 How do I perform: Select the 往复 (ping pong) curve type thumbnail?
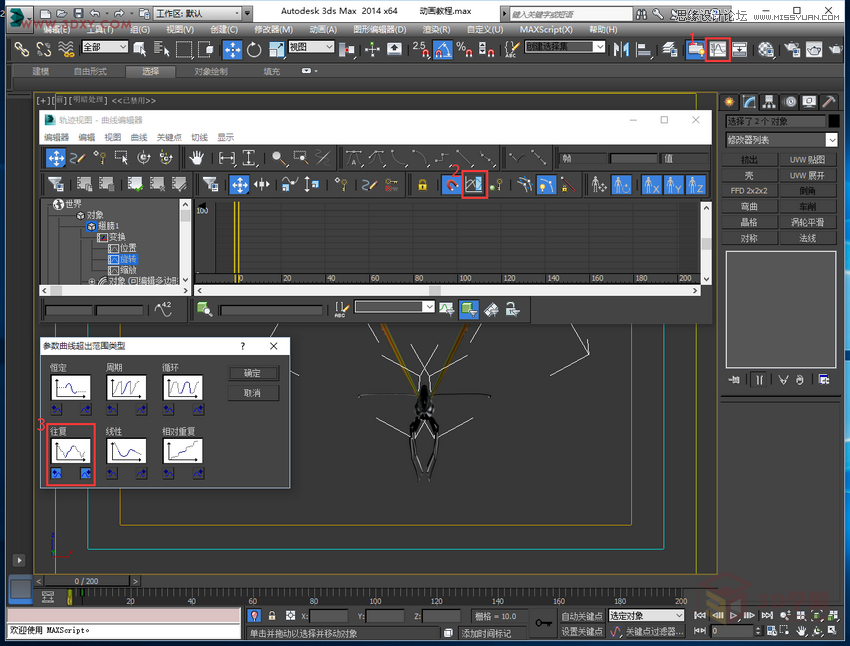(71, 451)
